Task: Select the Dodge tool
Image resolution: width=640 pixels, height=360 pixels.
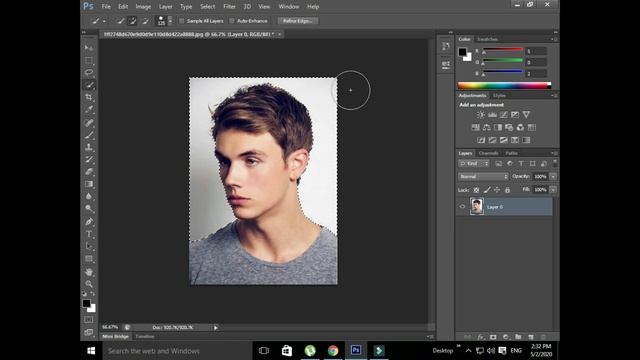Action: 89,209
